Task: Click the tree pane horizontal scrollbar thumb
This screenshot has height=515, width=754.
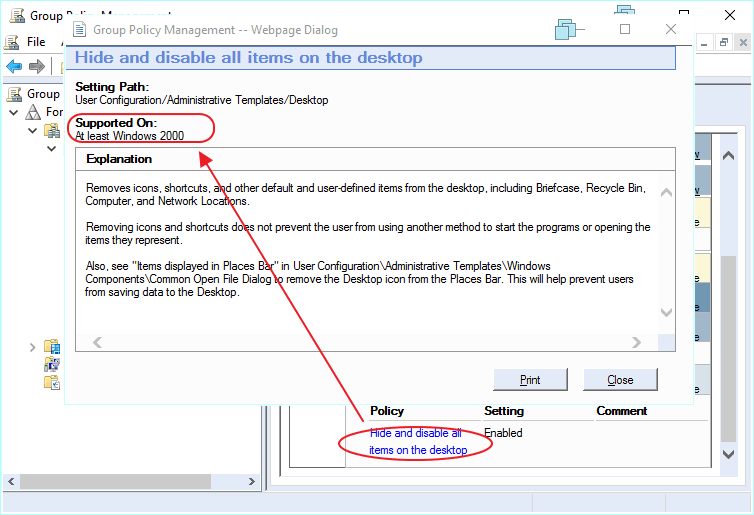Action: 115,481
